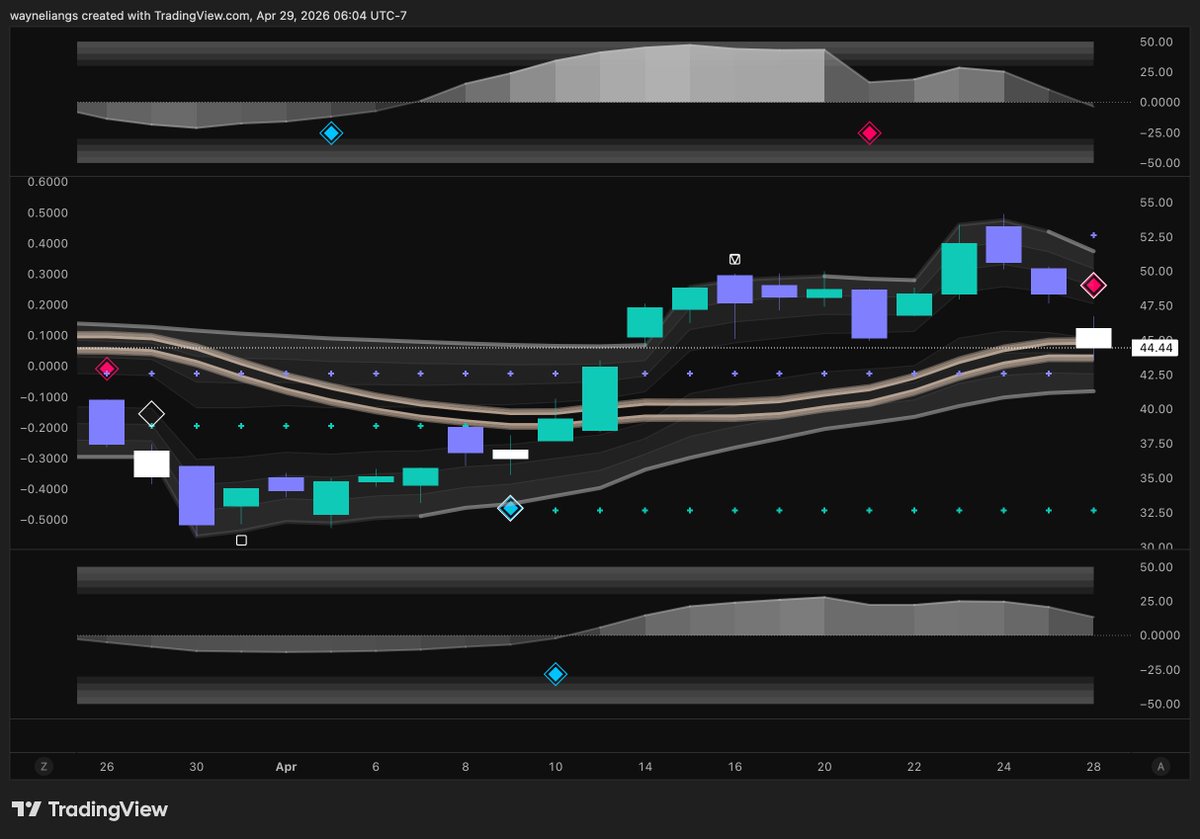
Task: Click the "40.00" price scale label
Action: pyautogui.click(x=1155, y=409)
